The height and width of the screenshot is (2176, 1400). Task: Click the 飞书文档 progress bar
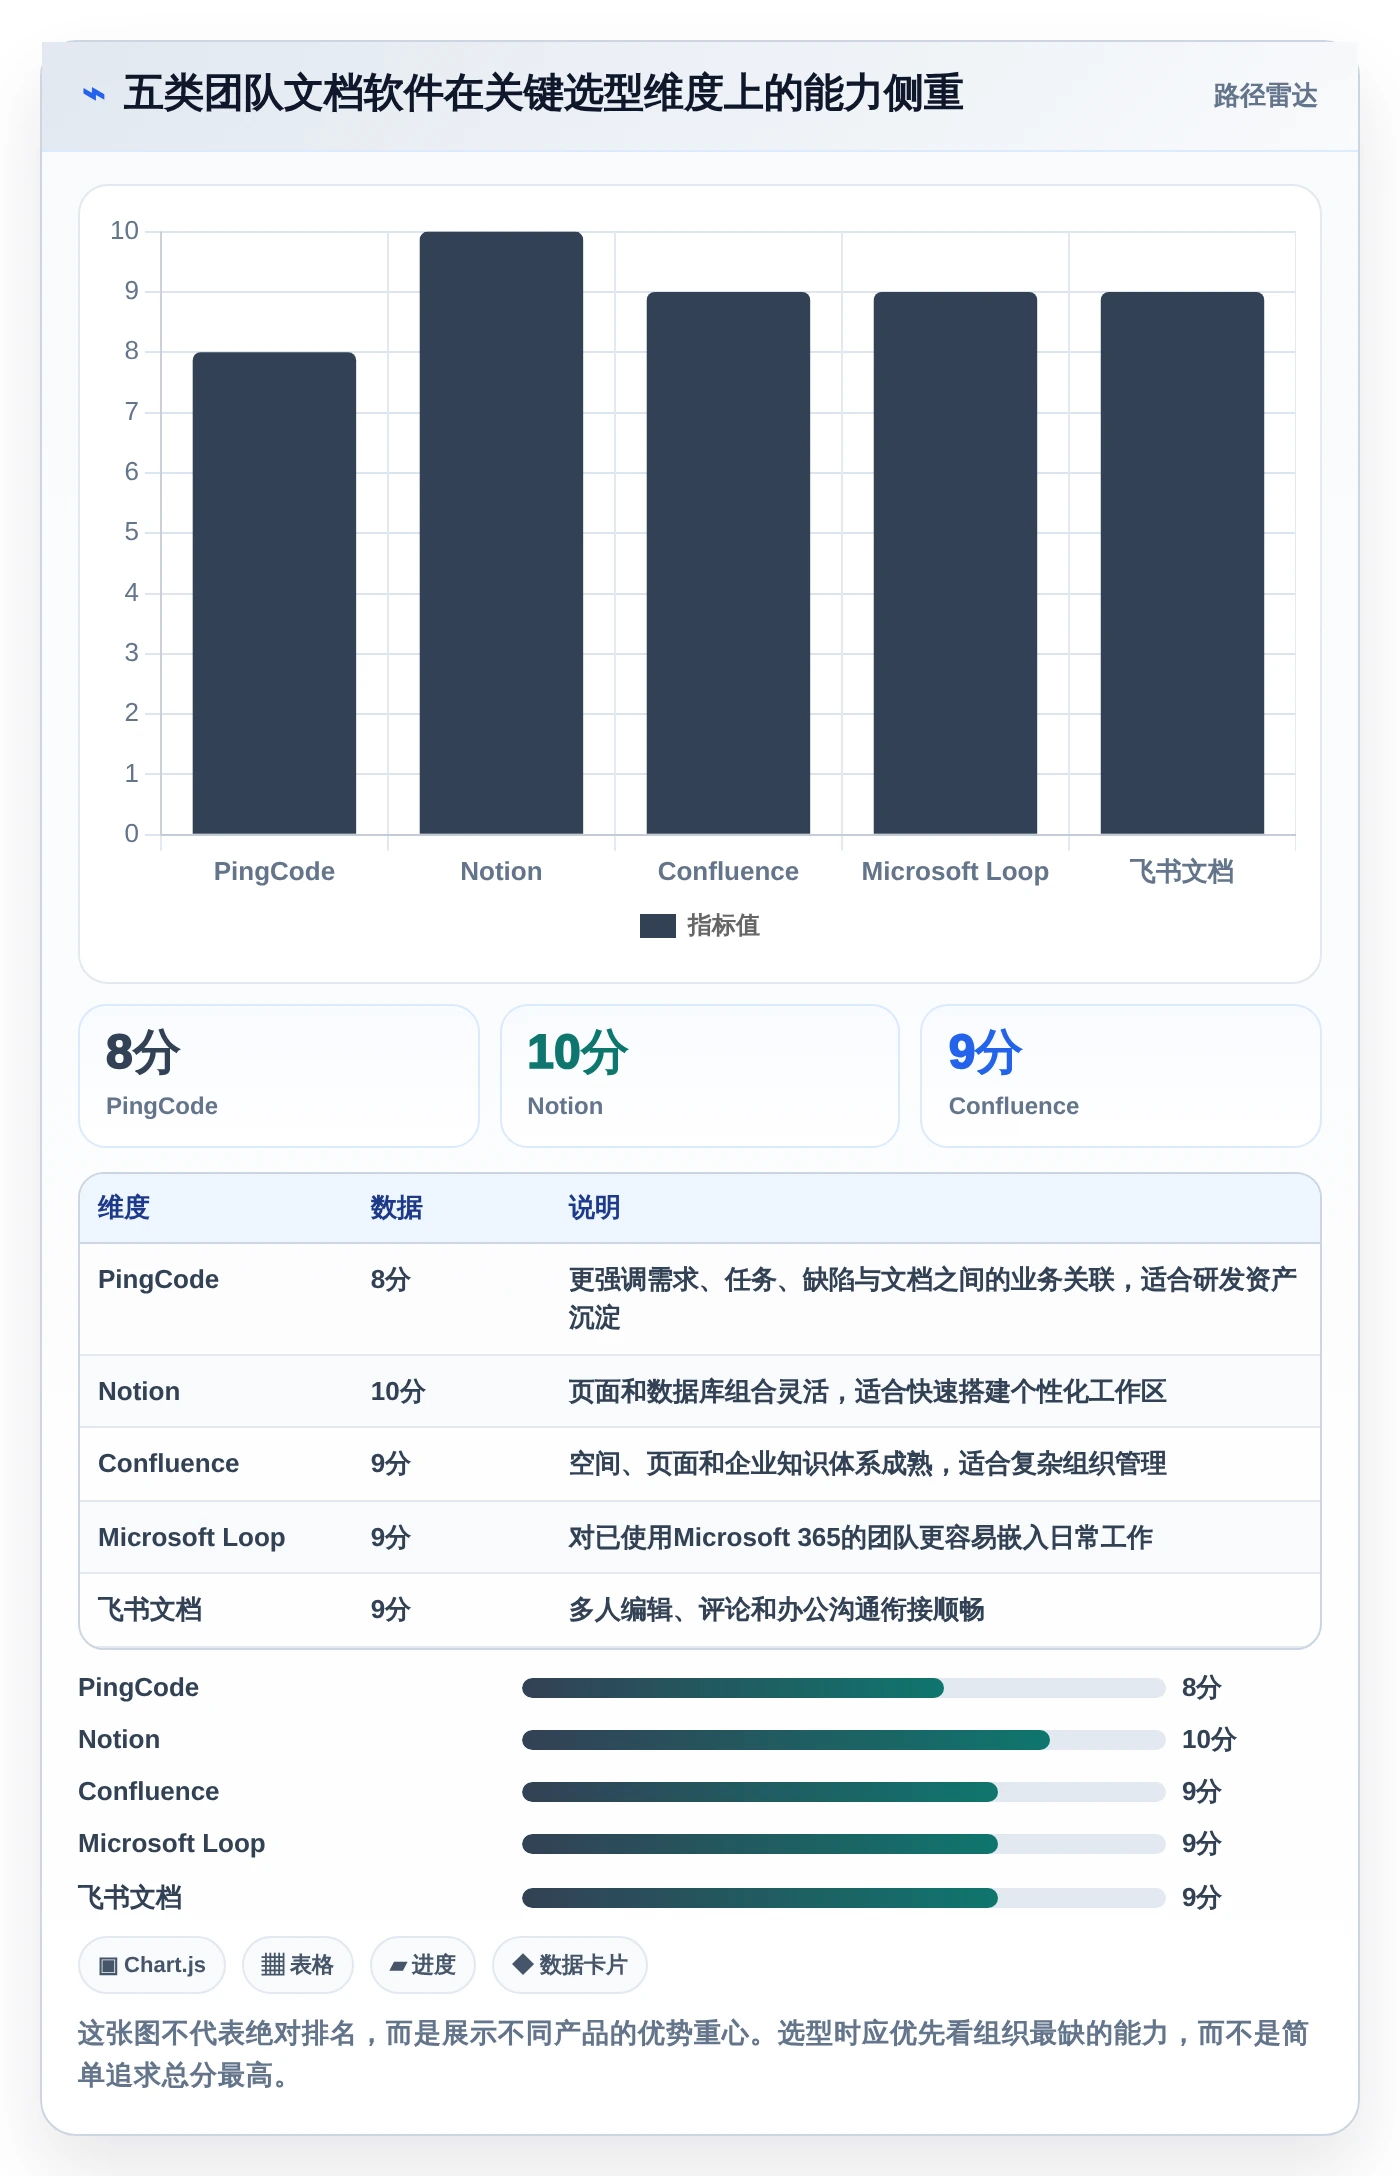point(843,1898)
